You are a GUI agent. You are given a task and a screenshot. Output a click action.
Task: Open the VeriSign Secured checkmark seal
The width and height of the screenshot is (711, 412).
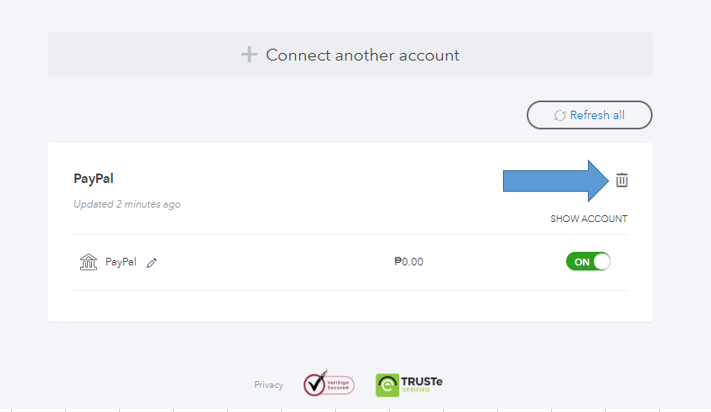(315, 384)
